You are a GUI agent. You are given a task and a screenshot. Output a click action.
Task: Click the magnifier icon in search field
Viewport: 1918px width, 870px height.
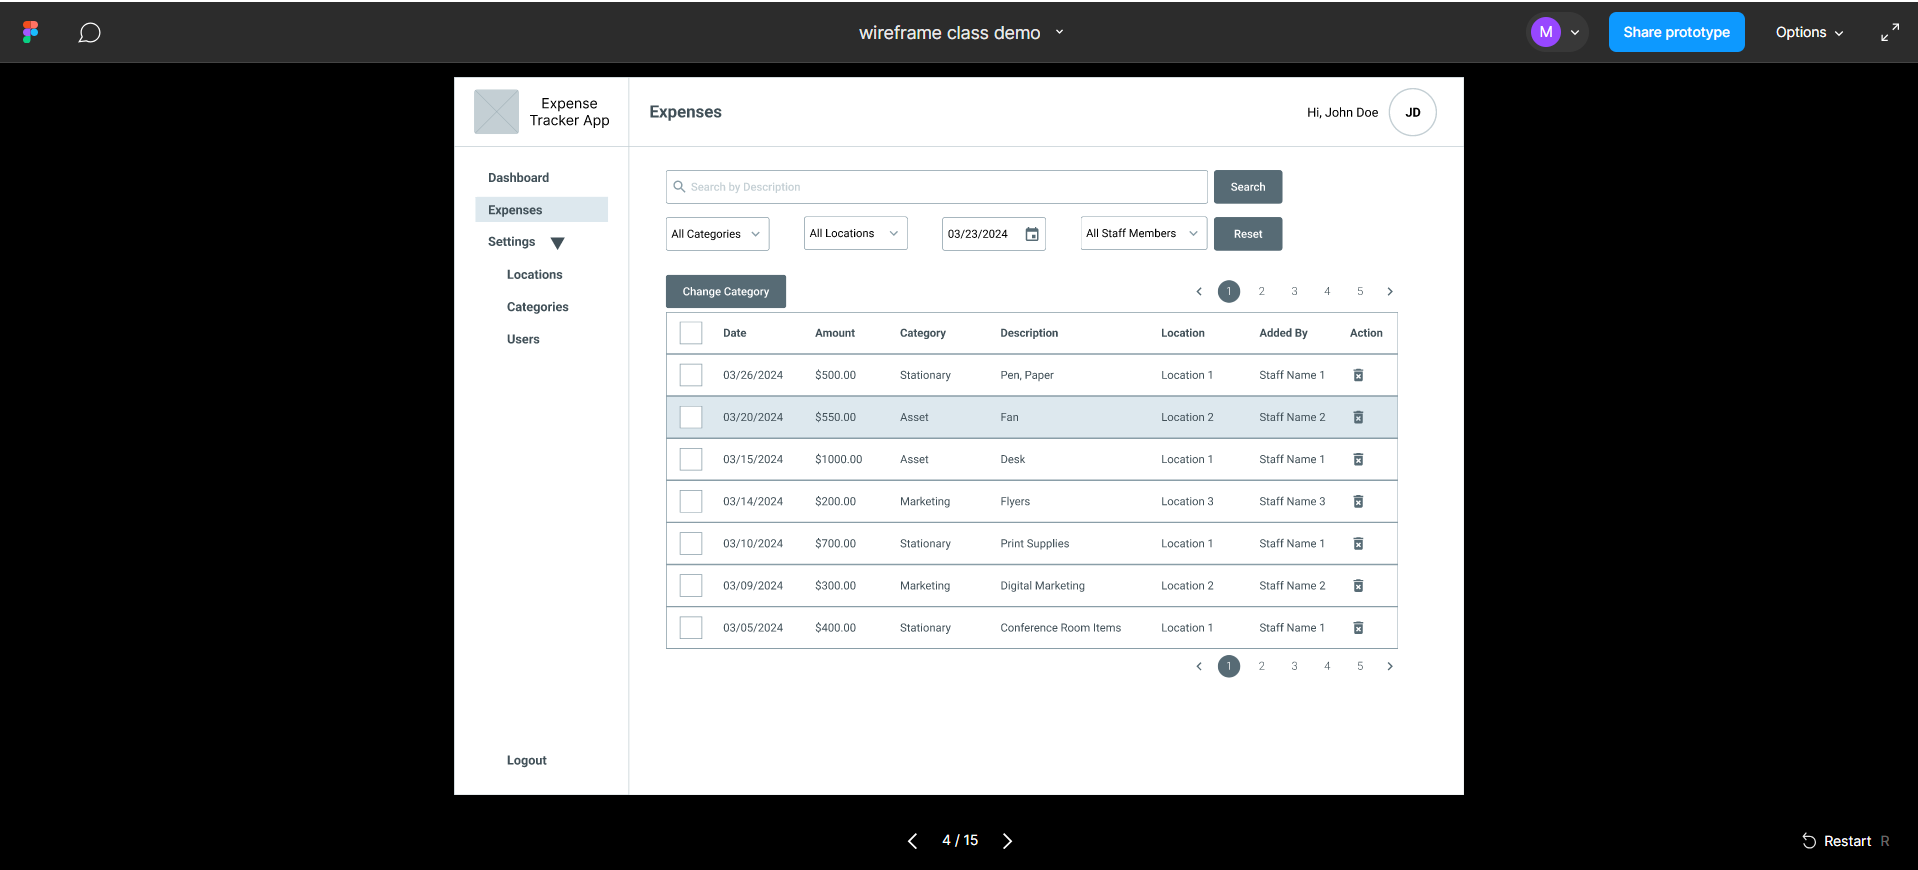[679, 187]
